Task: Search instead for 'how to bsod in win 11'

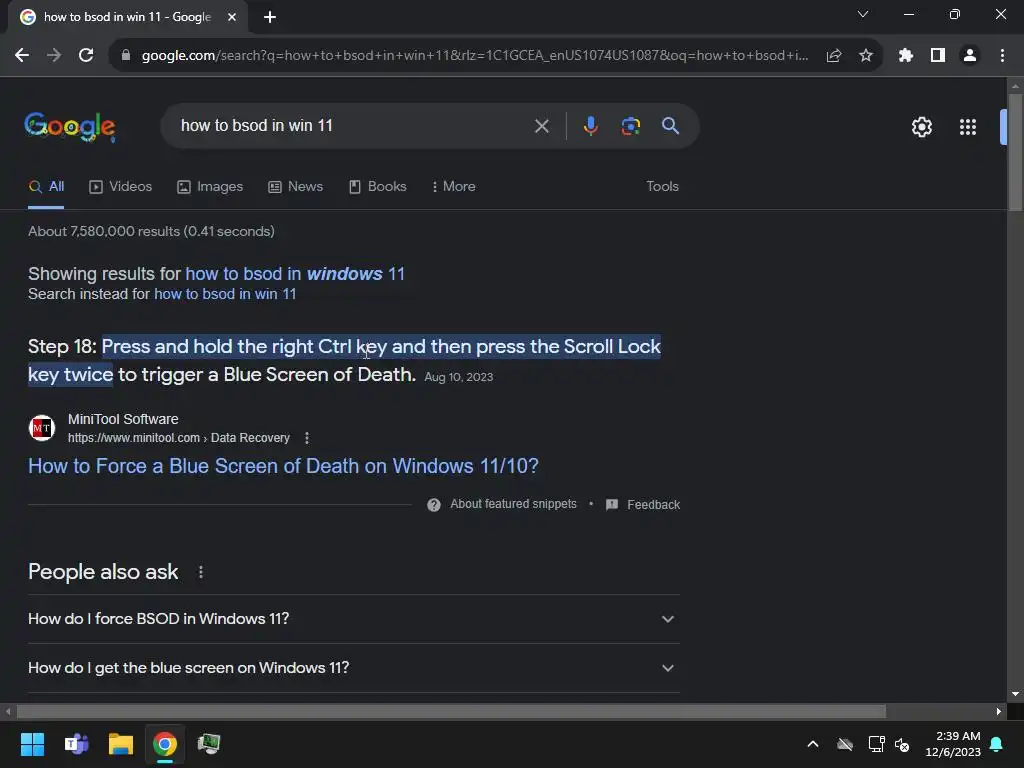Action: 225,294
